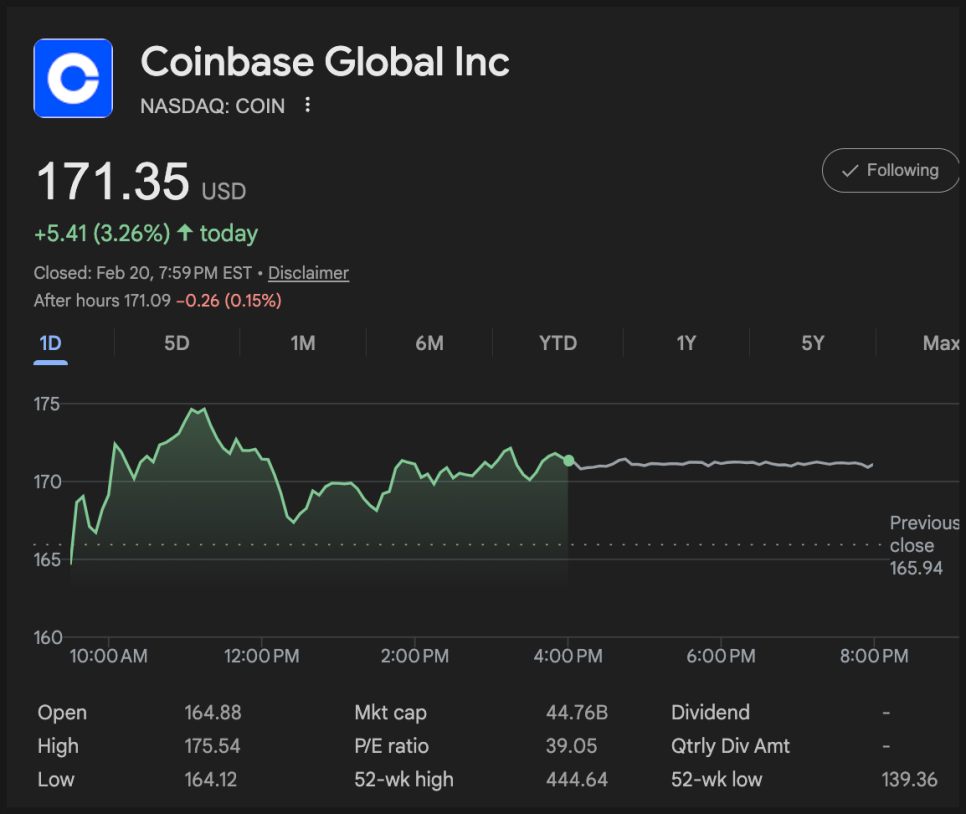
Task: Click the green closing price dot on chart
Action: pos(569,461)
